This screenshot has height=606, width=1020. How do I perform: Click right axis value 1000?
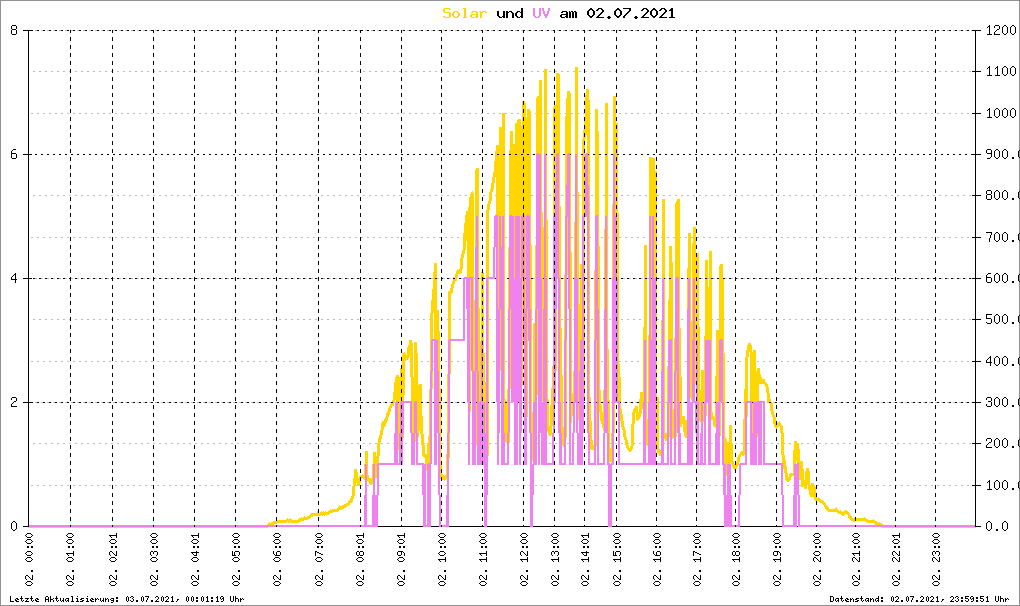click(1002, 113)
